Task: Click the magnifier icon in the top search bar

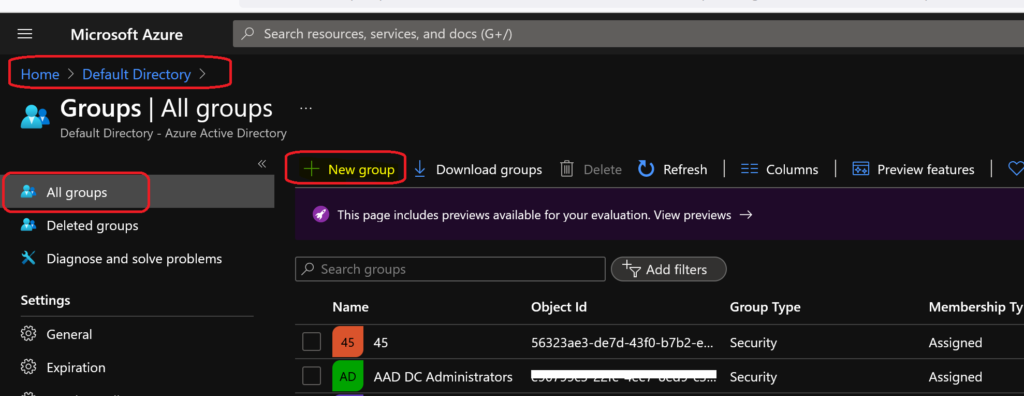Action: [x=248, y=34]
